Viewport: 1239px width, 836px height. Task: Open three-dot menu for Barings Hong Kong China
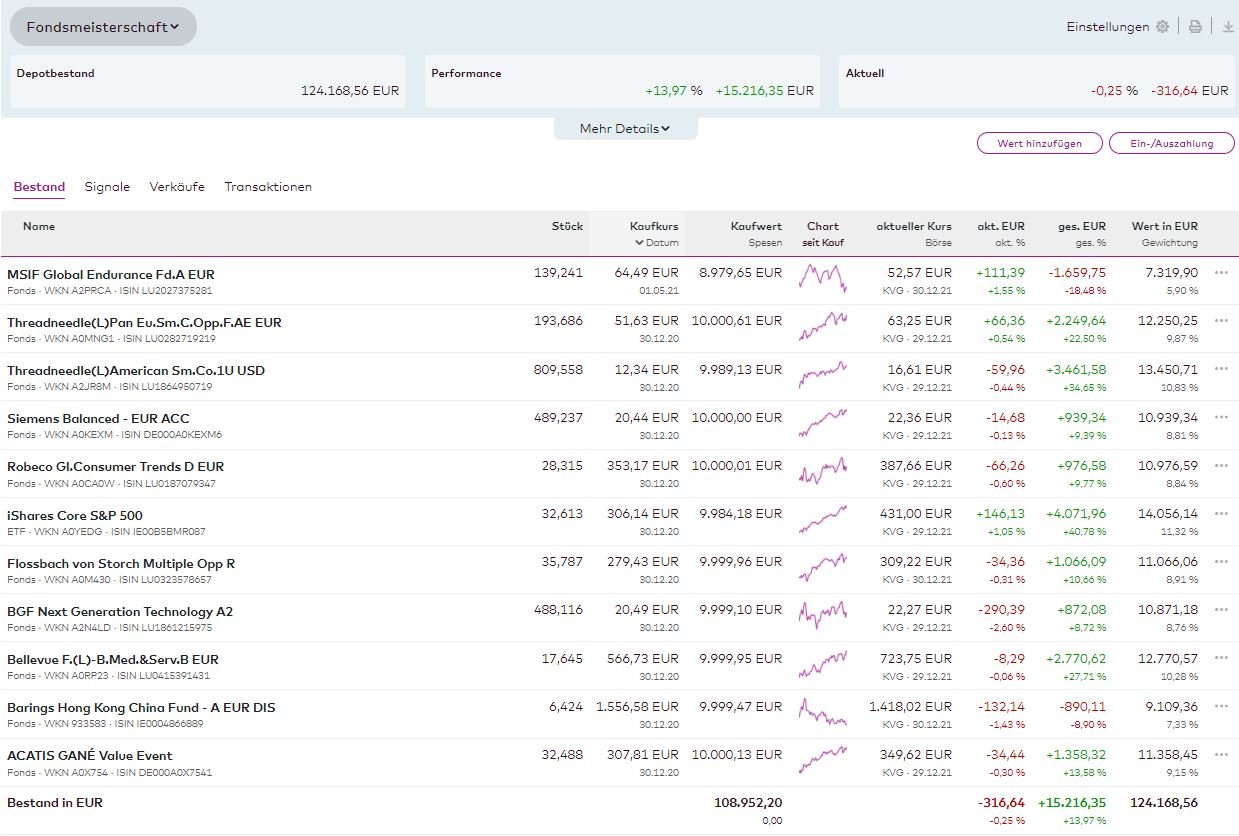tap(1221, 706)
